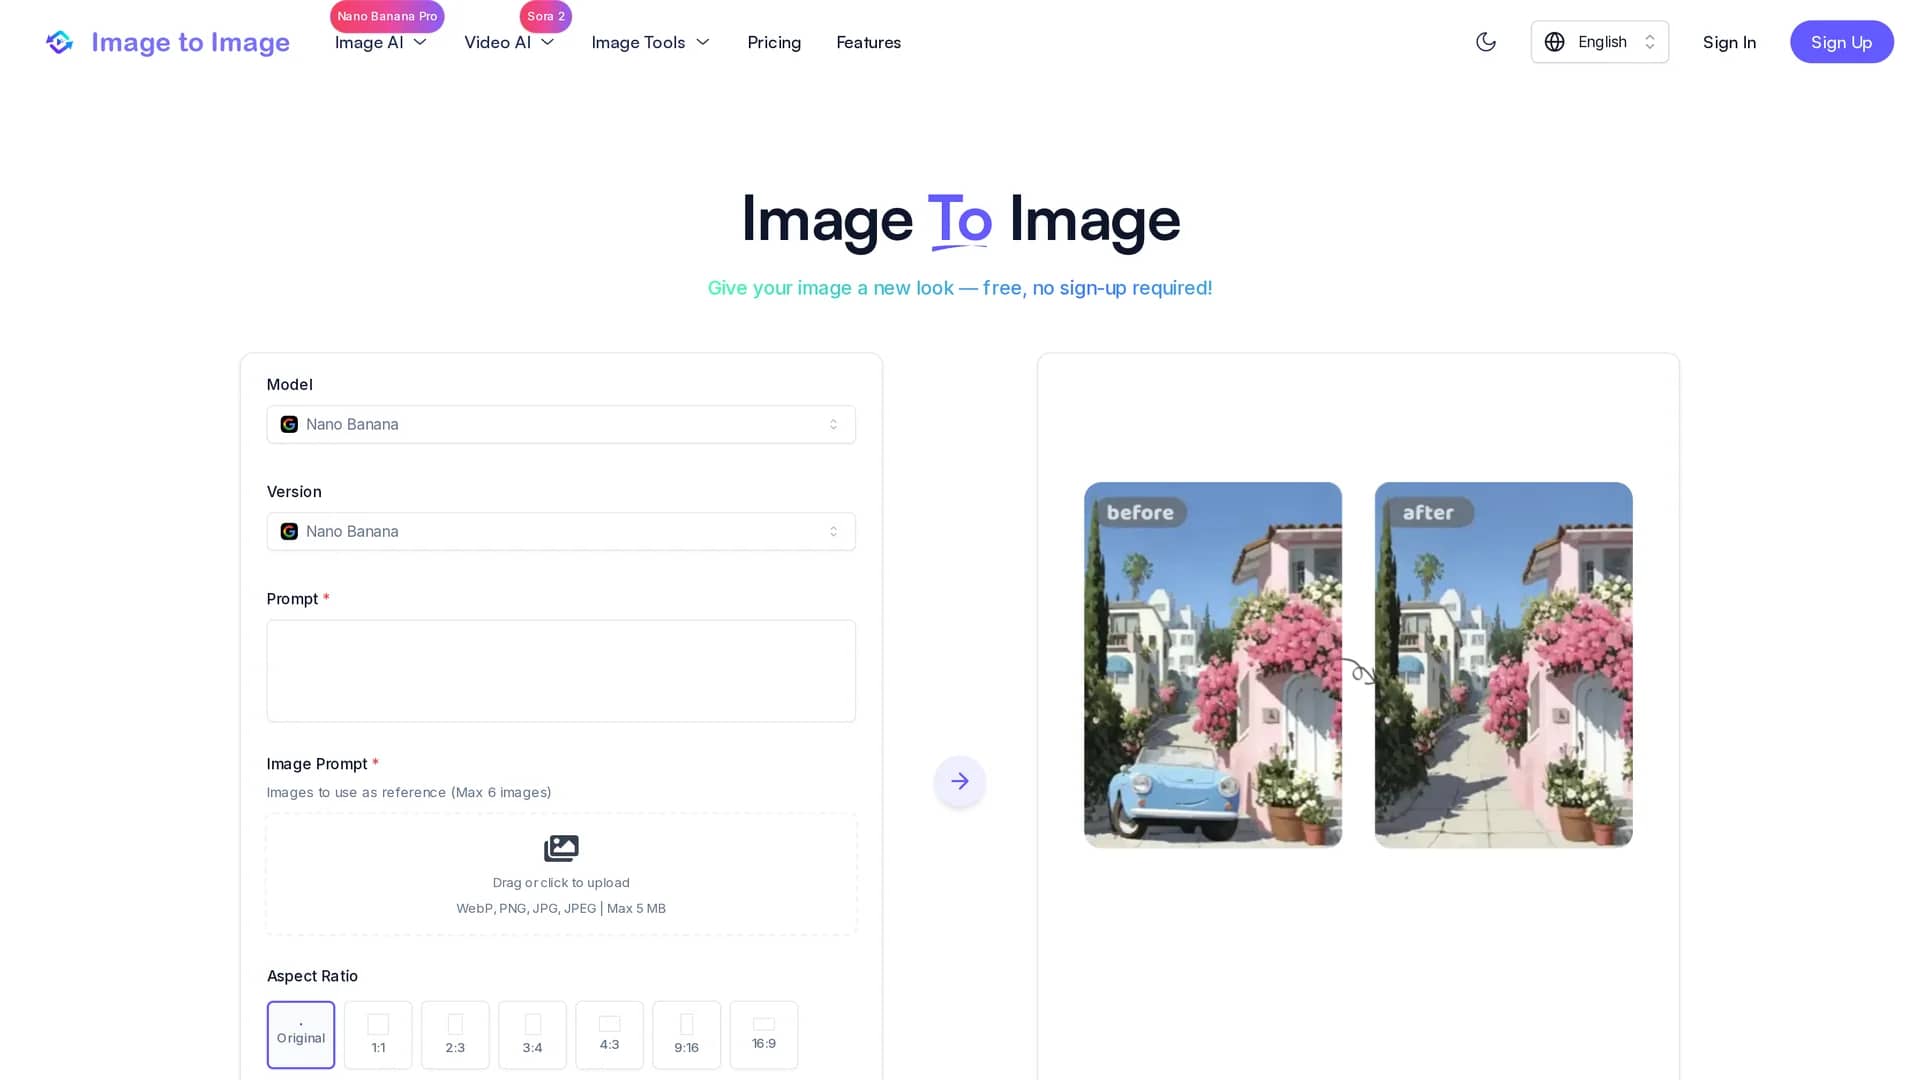Screen dimensions: 1920x1080
Task: Click Google icon in Version selector
Action: [x=289, y=531]
